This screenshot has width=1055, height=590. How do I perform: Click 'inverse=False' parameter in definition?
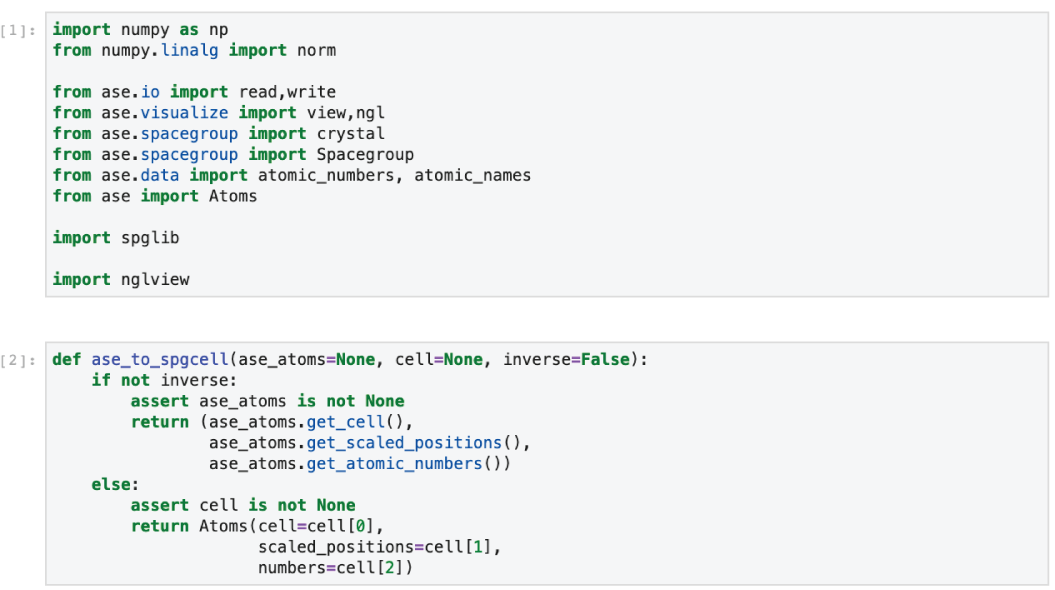tap(567, 360)
